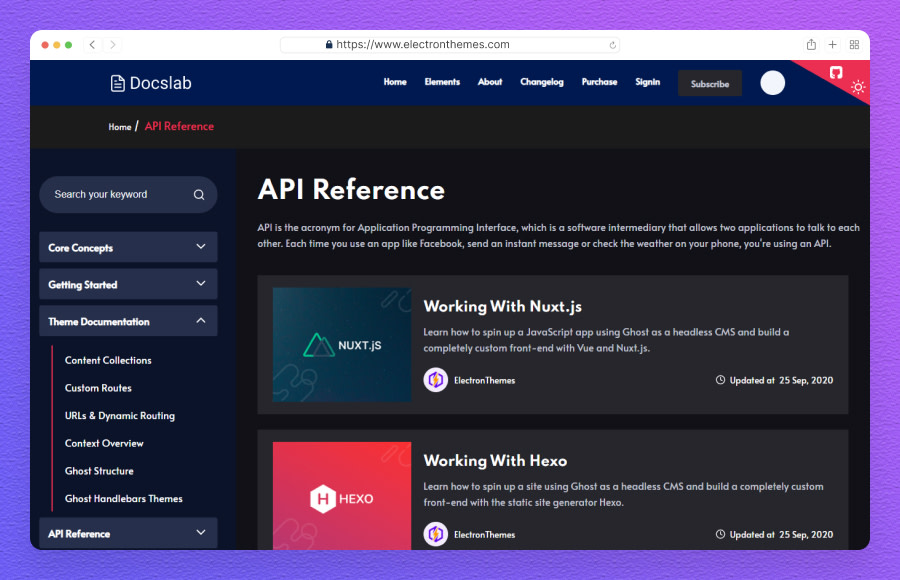
Task: Open the Changelog nav item
Action: pos(542,82)
